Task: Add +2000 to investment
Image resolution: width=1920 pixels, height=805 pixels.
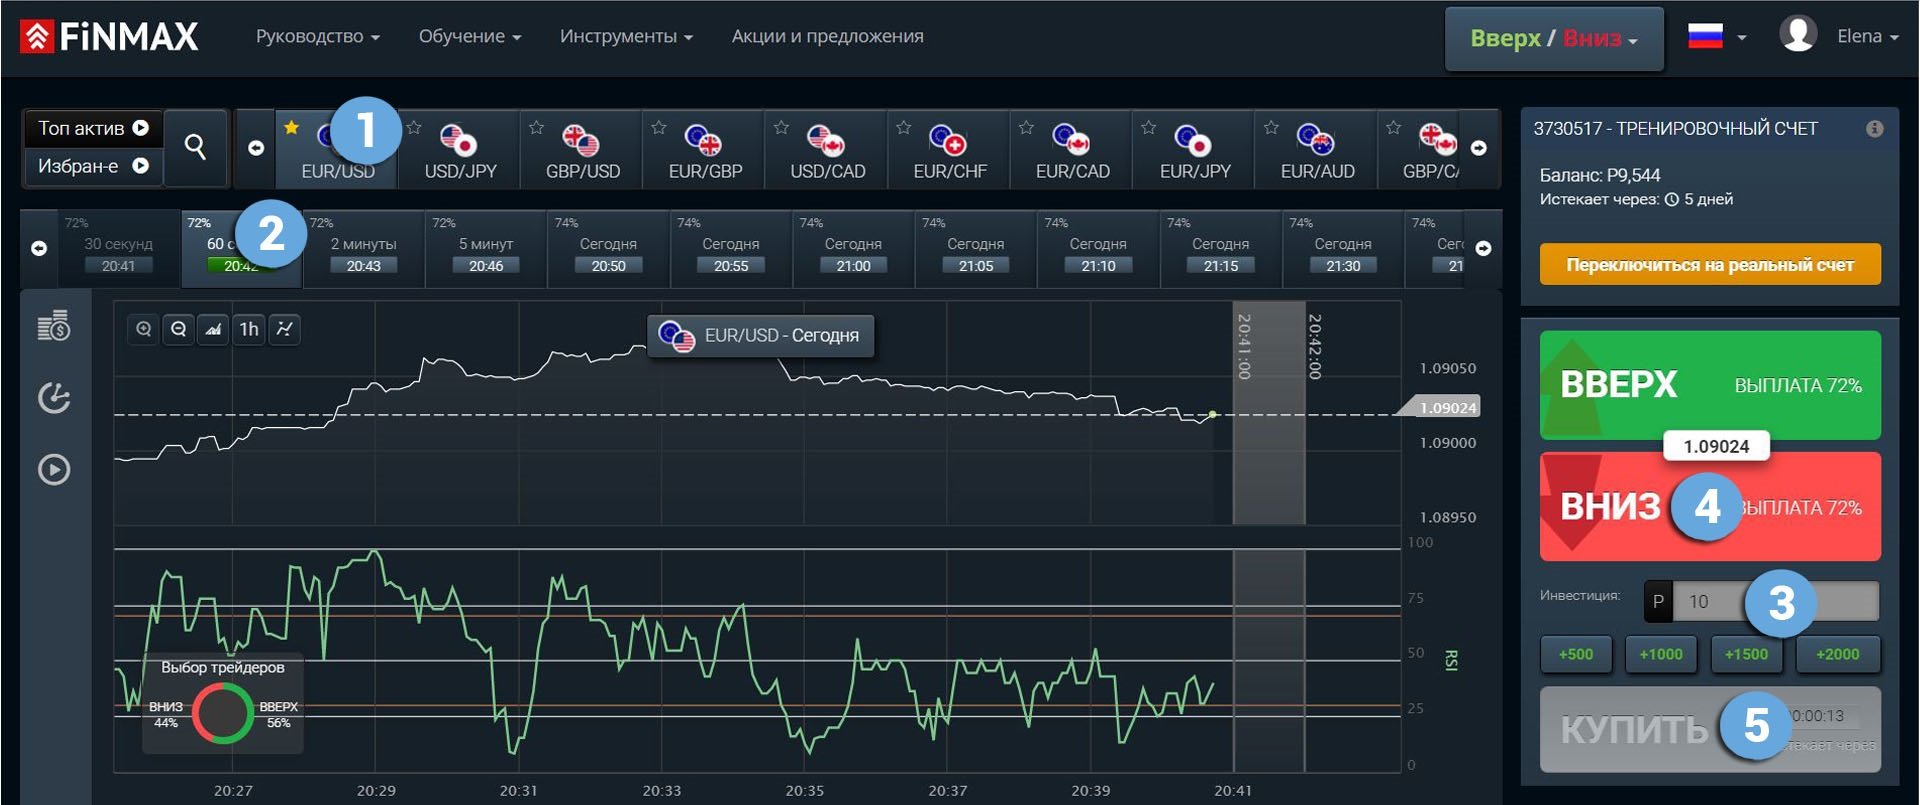Action: pos(1838,654)
